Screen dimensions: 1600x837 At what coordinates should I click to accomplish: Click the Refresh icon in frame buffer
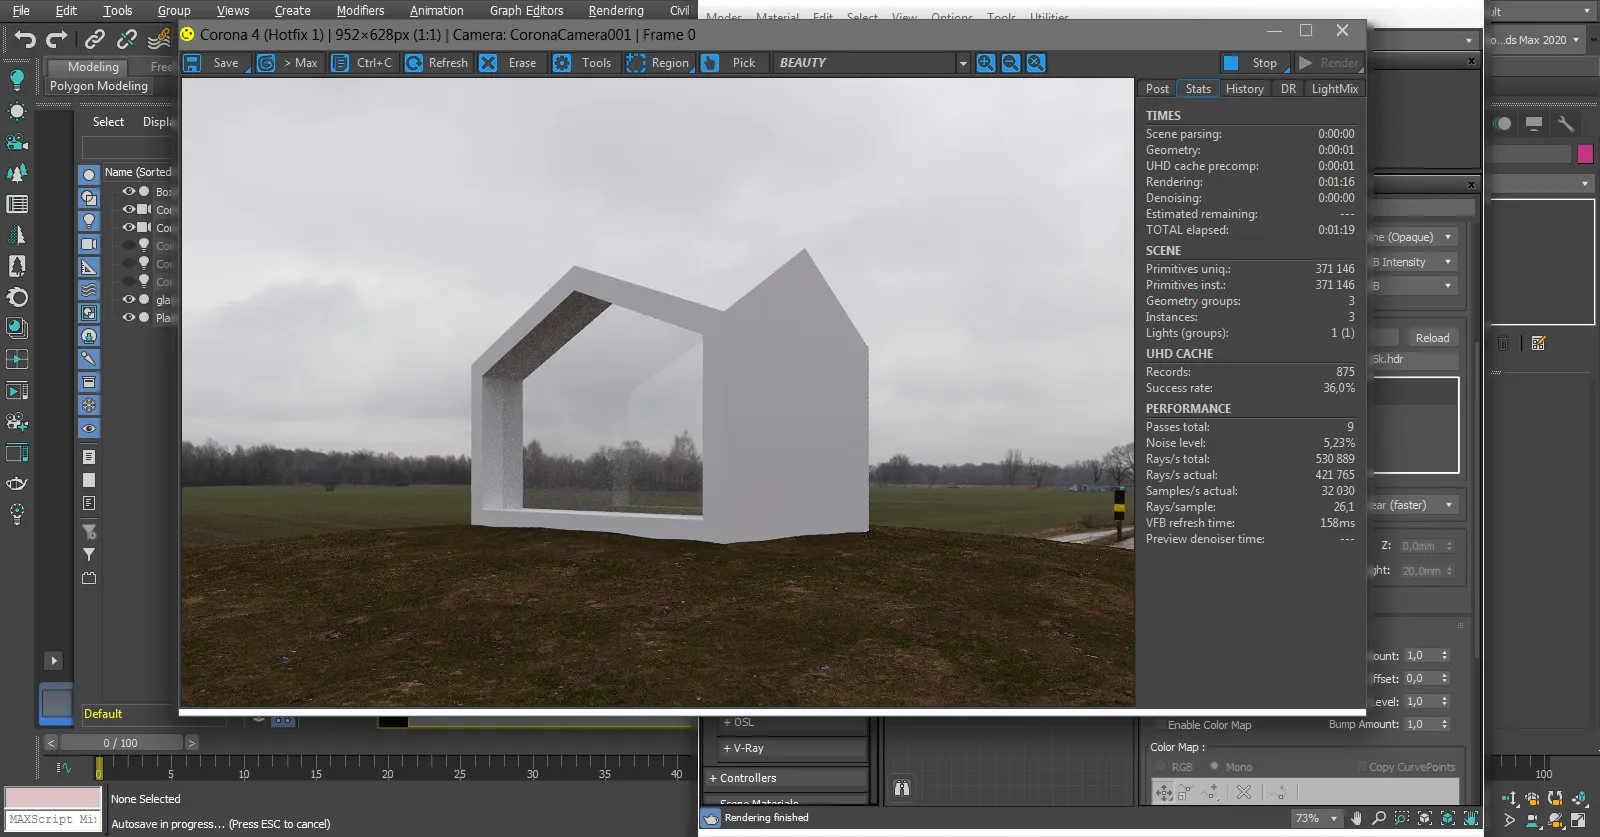coord(414,63)
